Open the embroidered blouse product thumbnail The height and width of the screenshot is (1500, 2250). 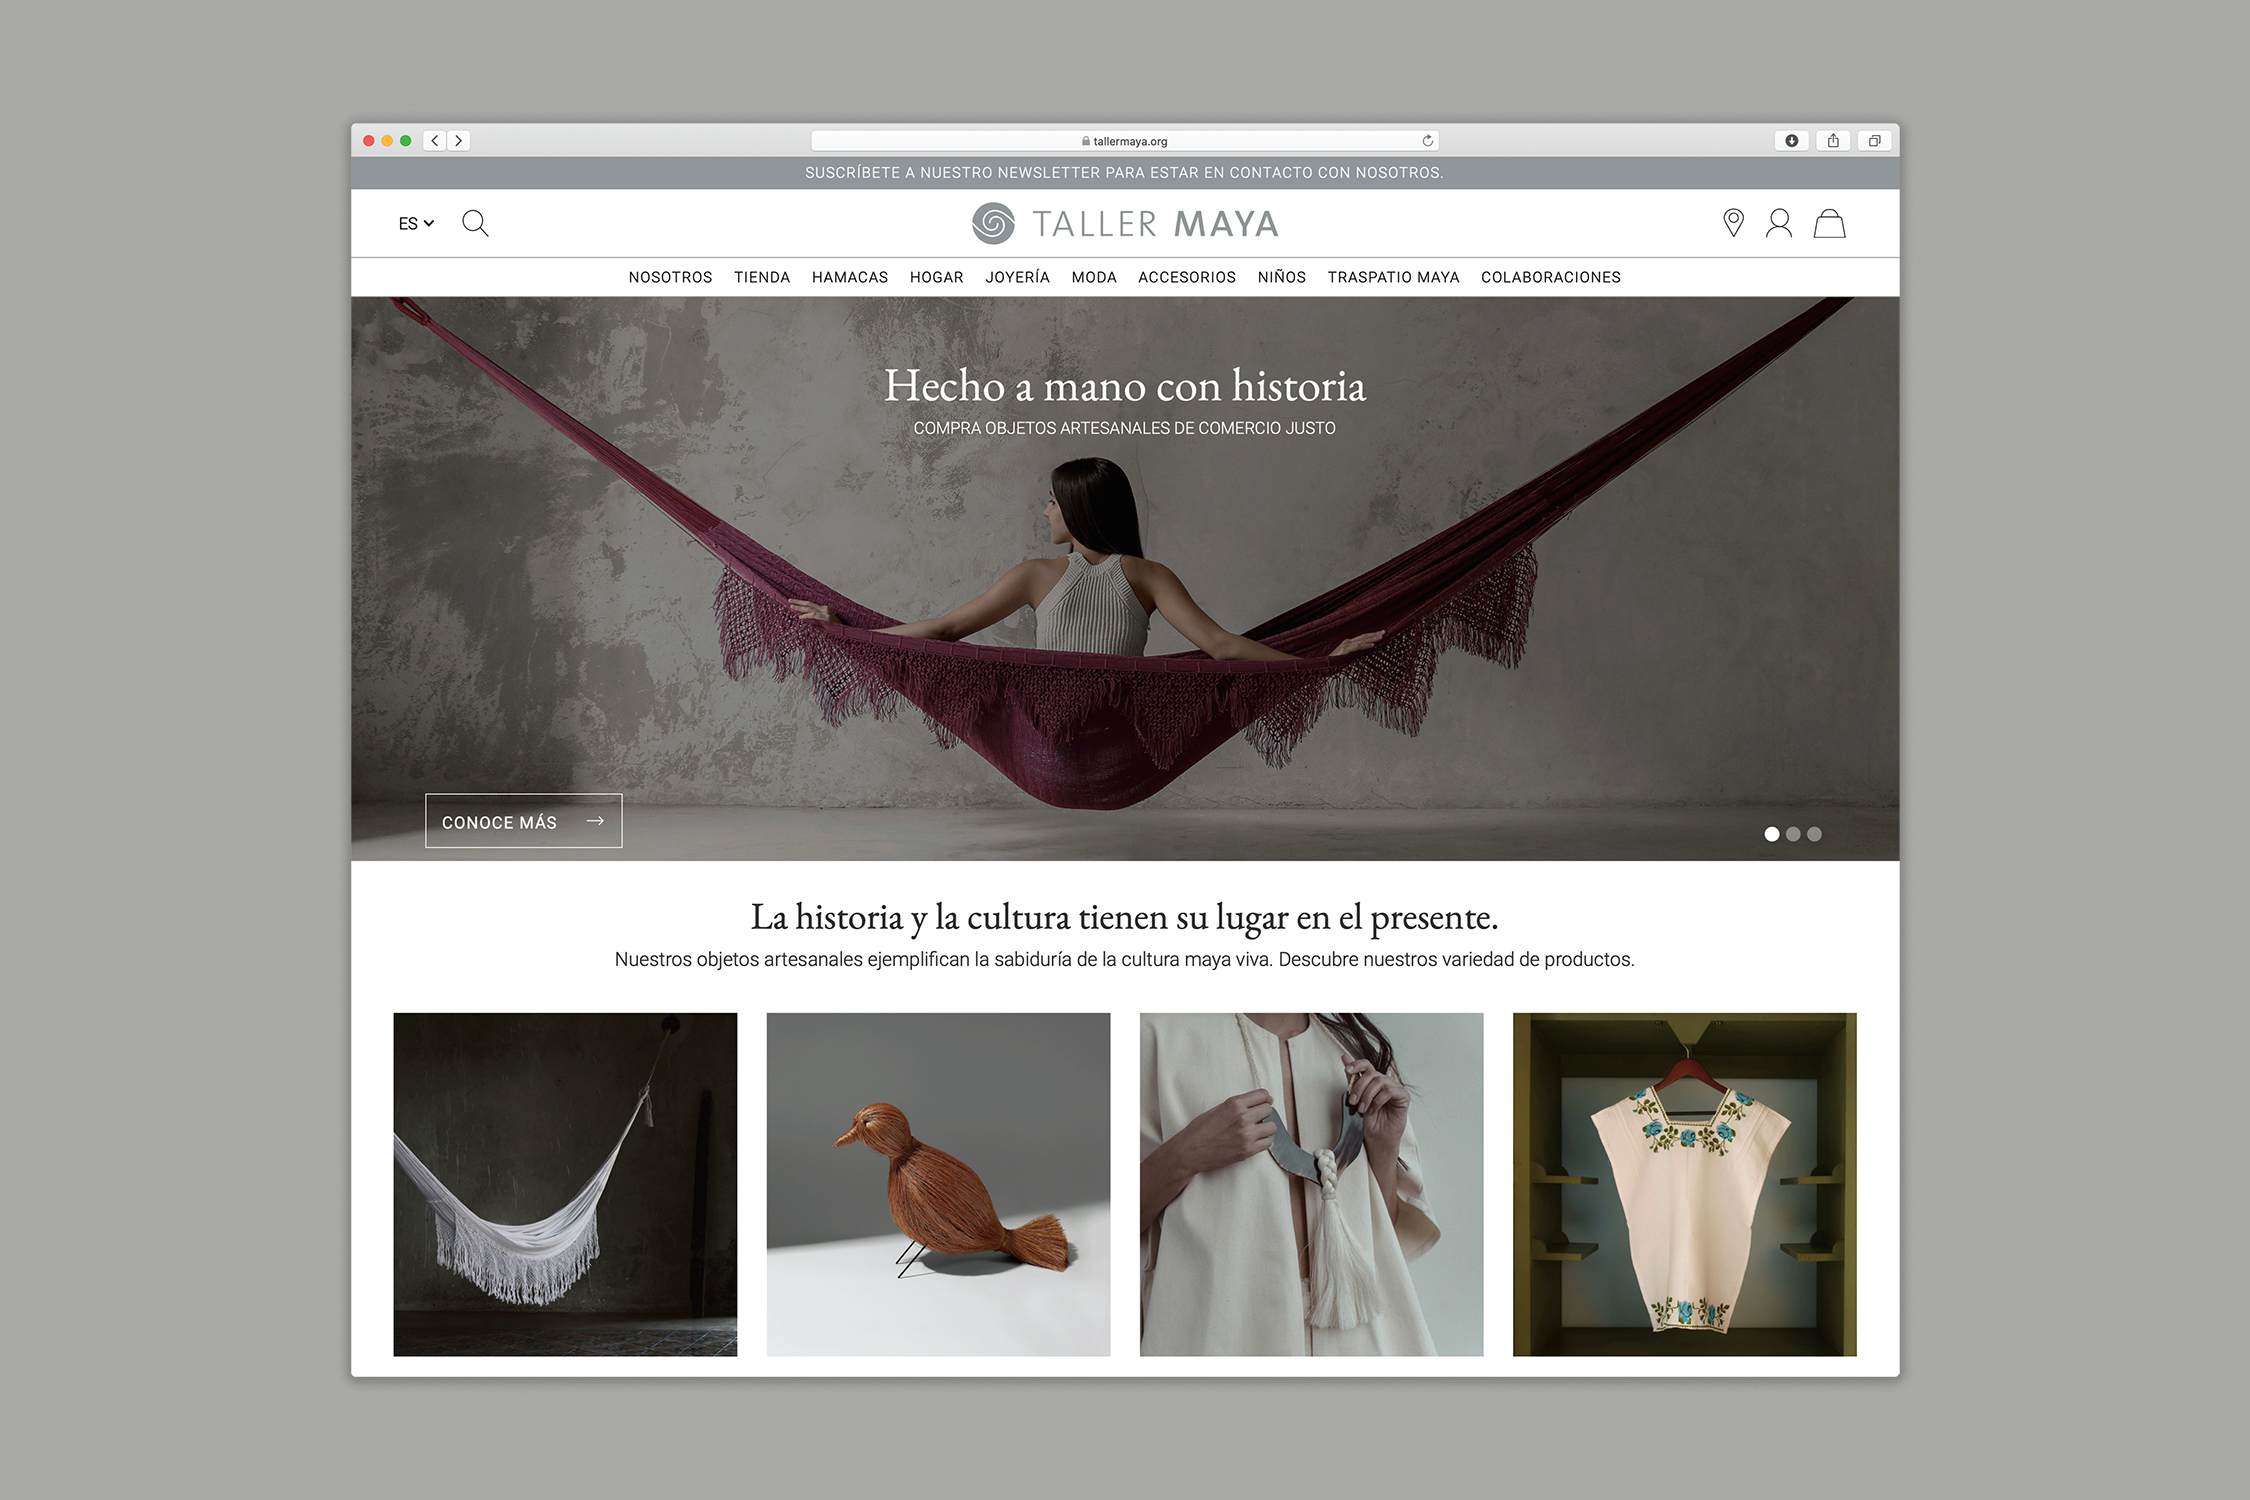pos(1685,1184)
